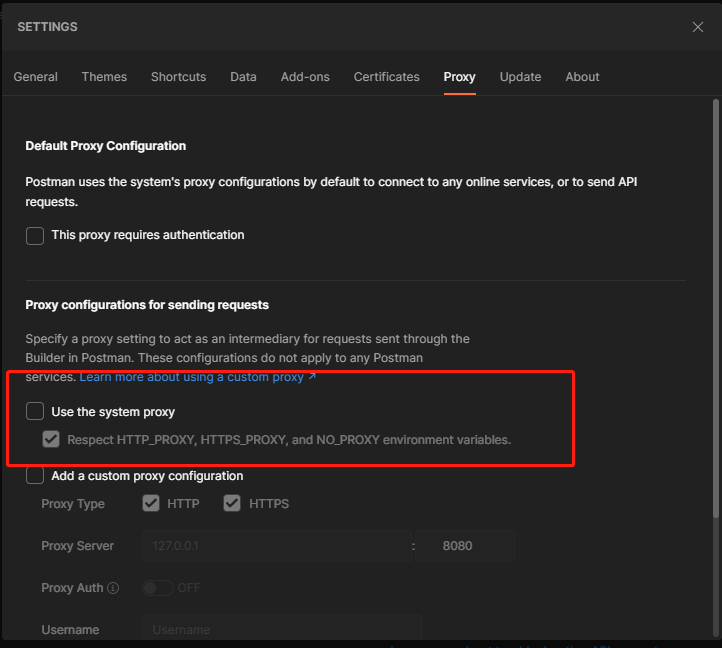Click 'Proxy configurations for sending requests' heading

pos(147,305)
